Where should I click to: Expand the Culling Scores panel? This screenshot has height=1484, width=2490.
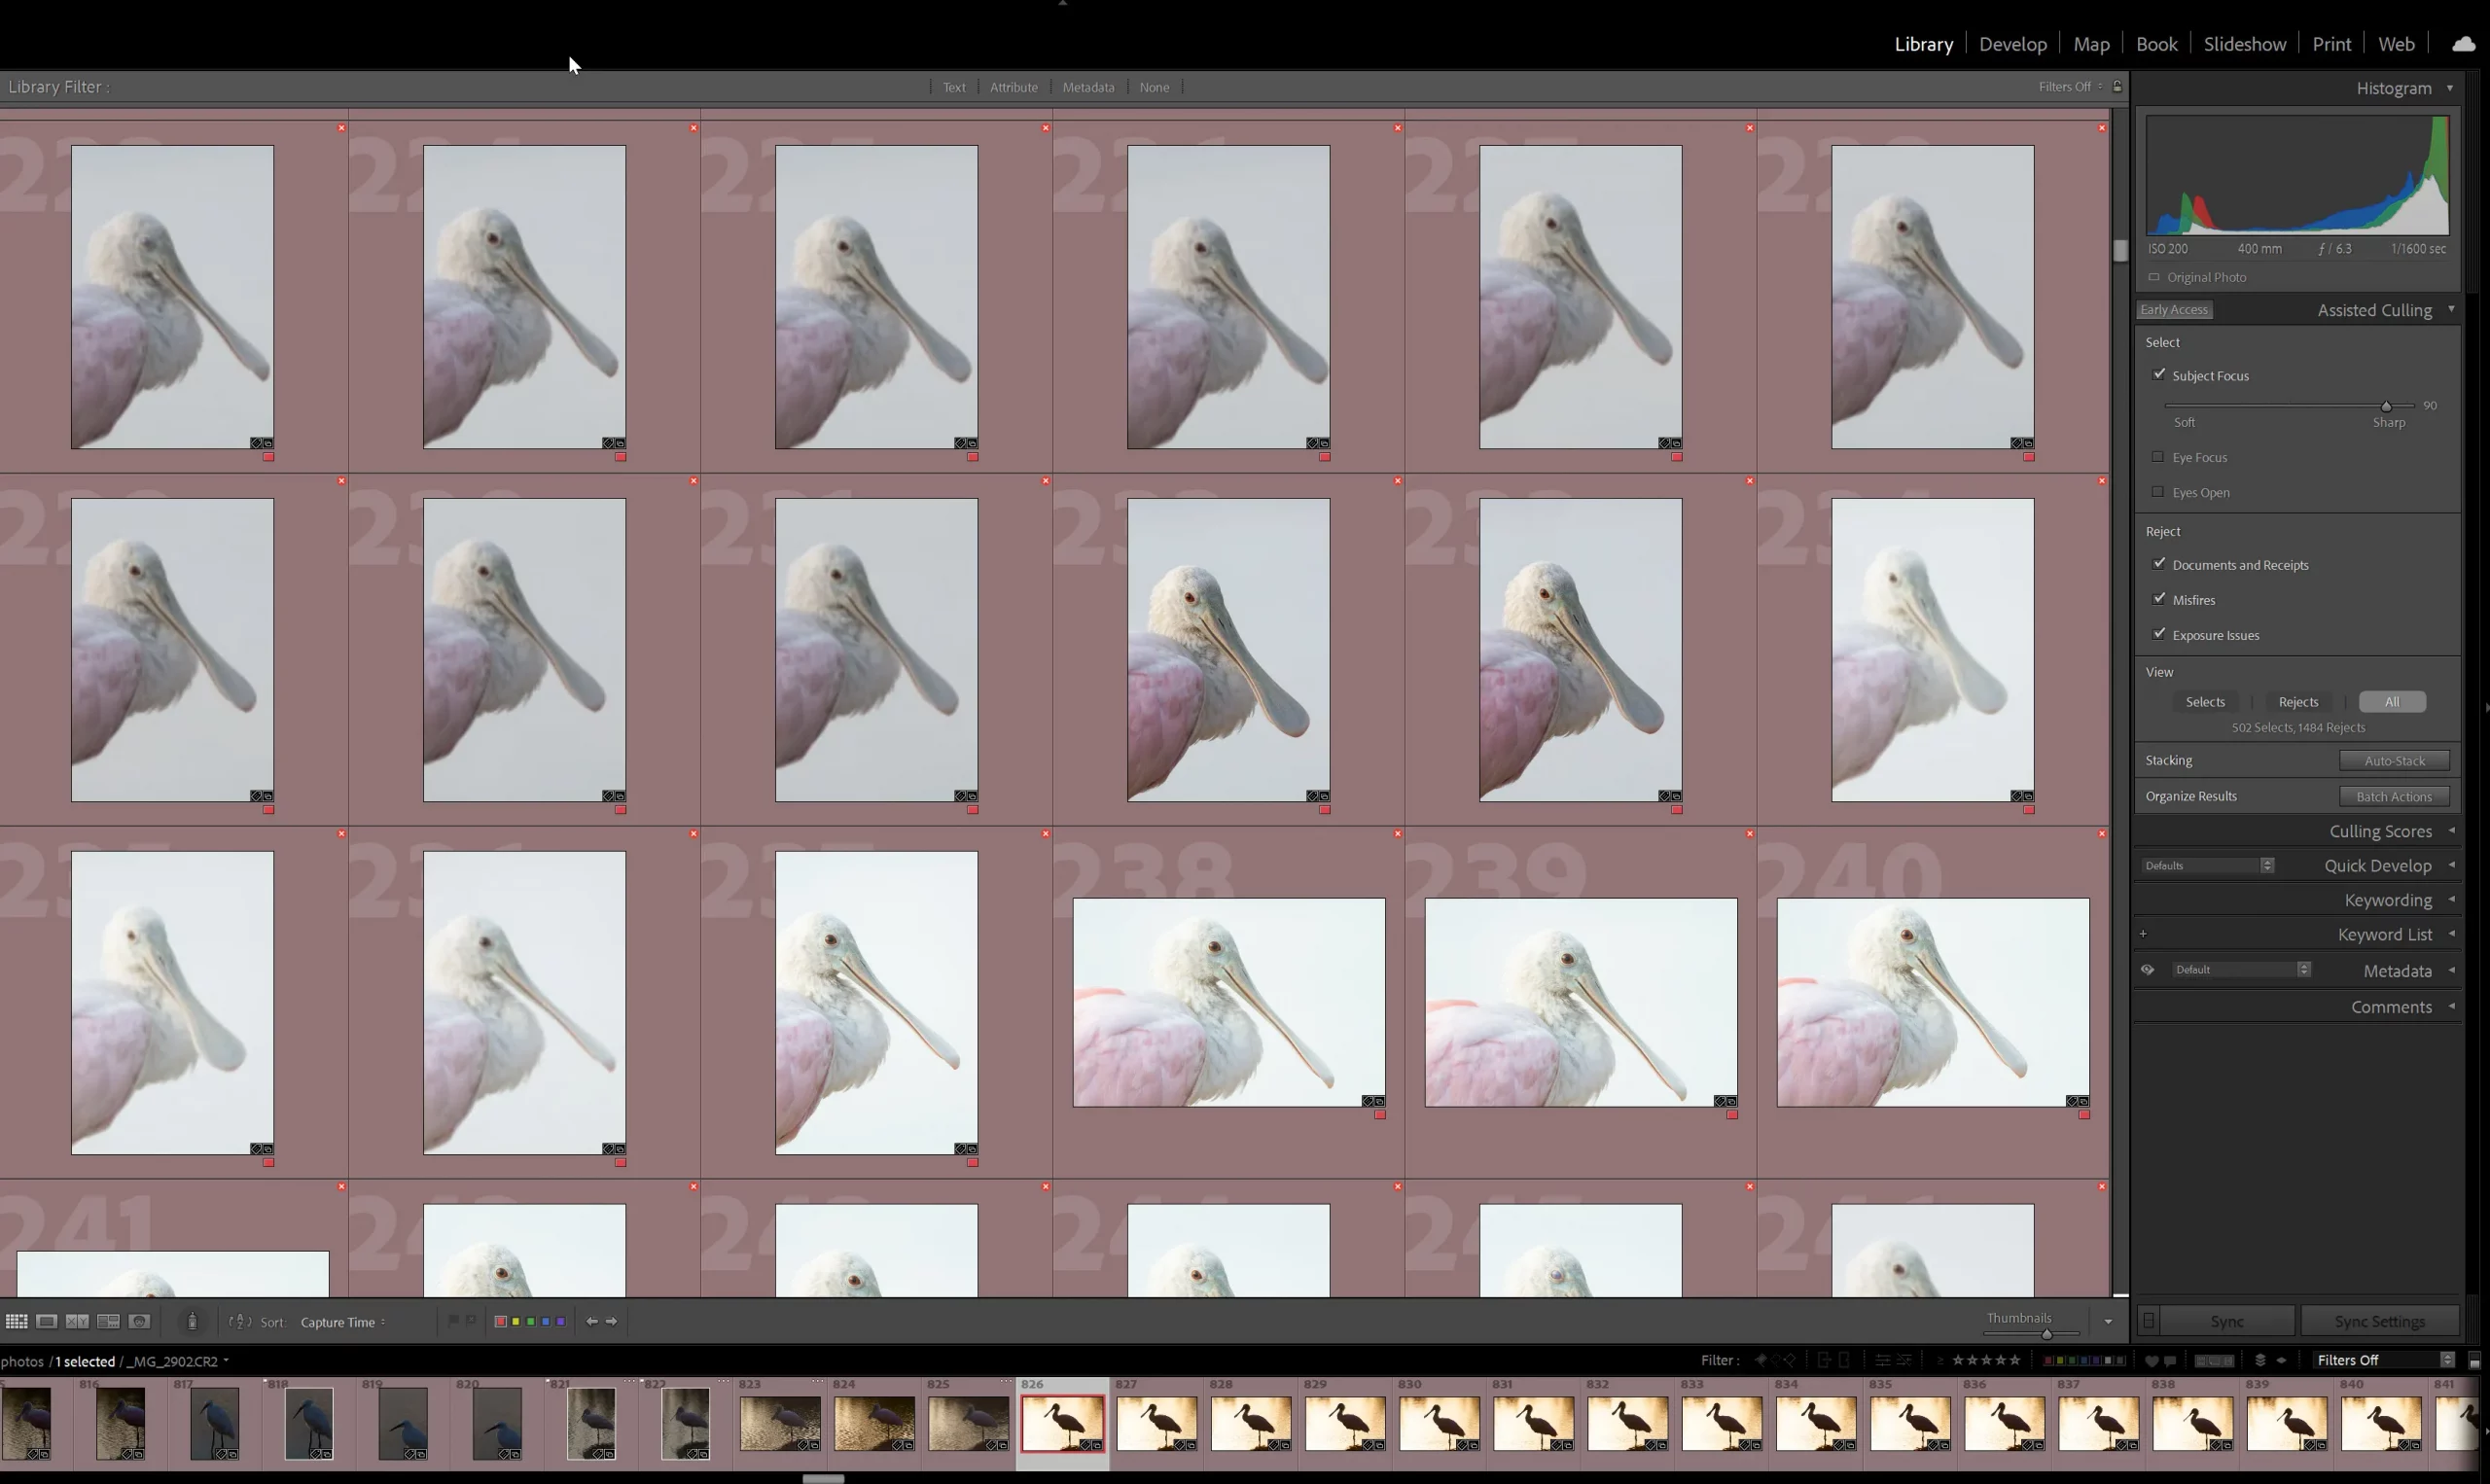(x=2382, y=830)
